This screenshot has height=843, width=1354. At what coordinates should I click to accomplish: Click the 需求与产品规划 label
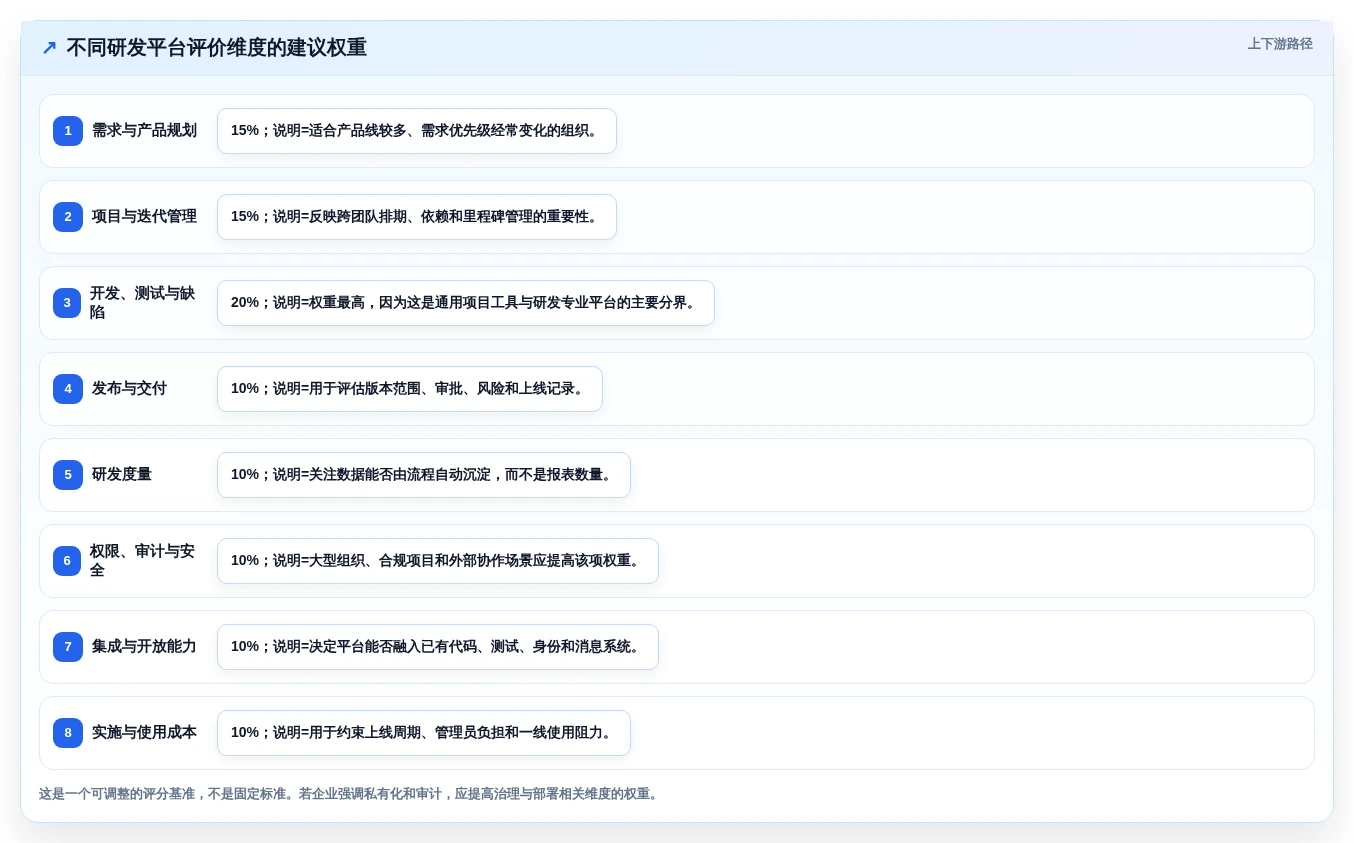tap(144, 131)
